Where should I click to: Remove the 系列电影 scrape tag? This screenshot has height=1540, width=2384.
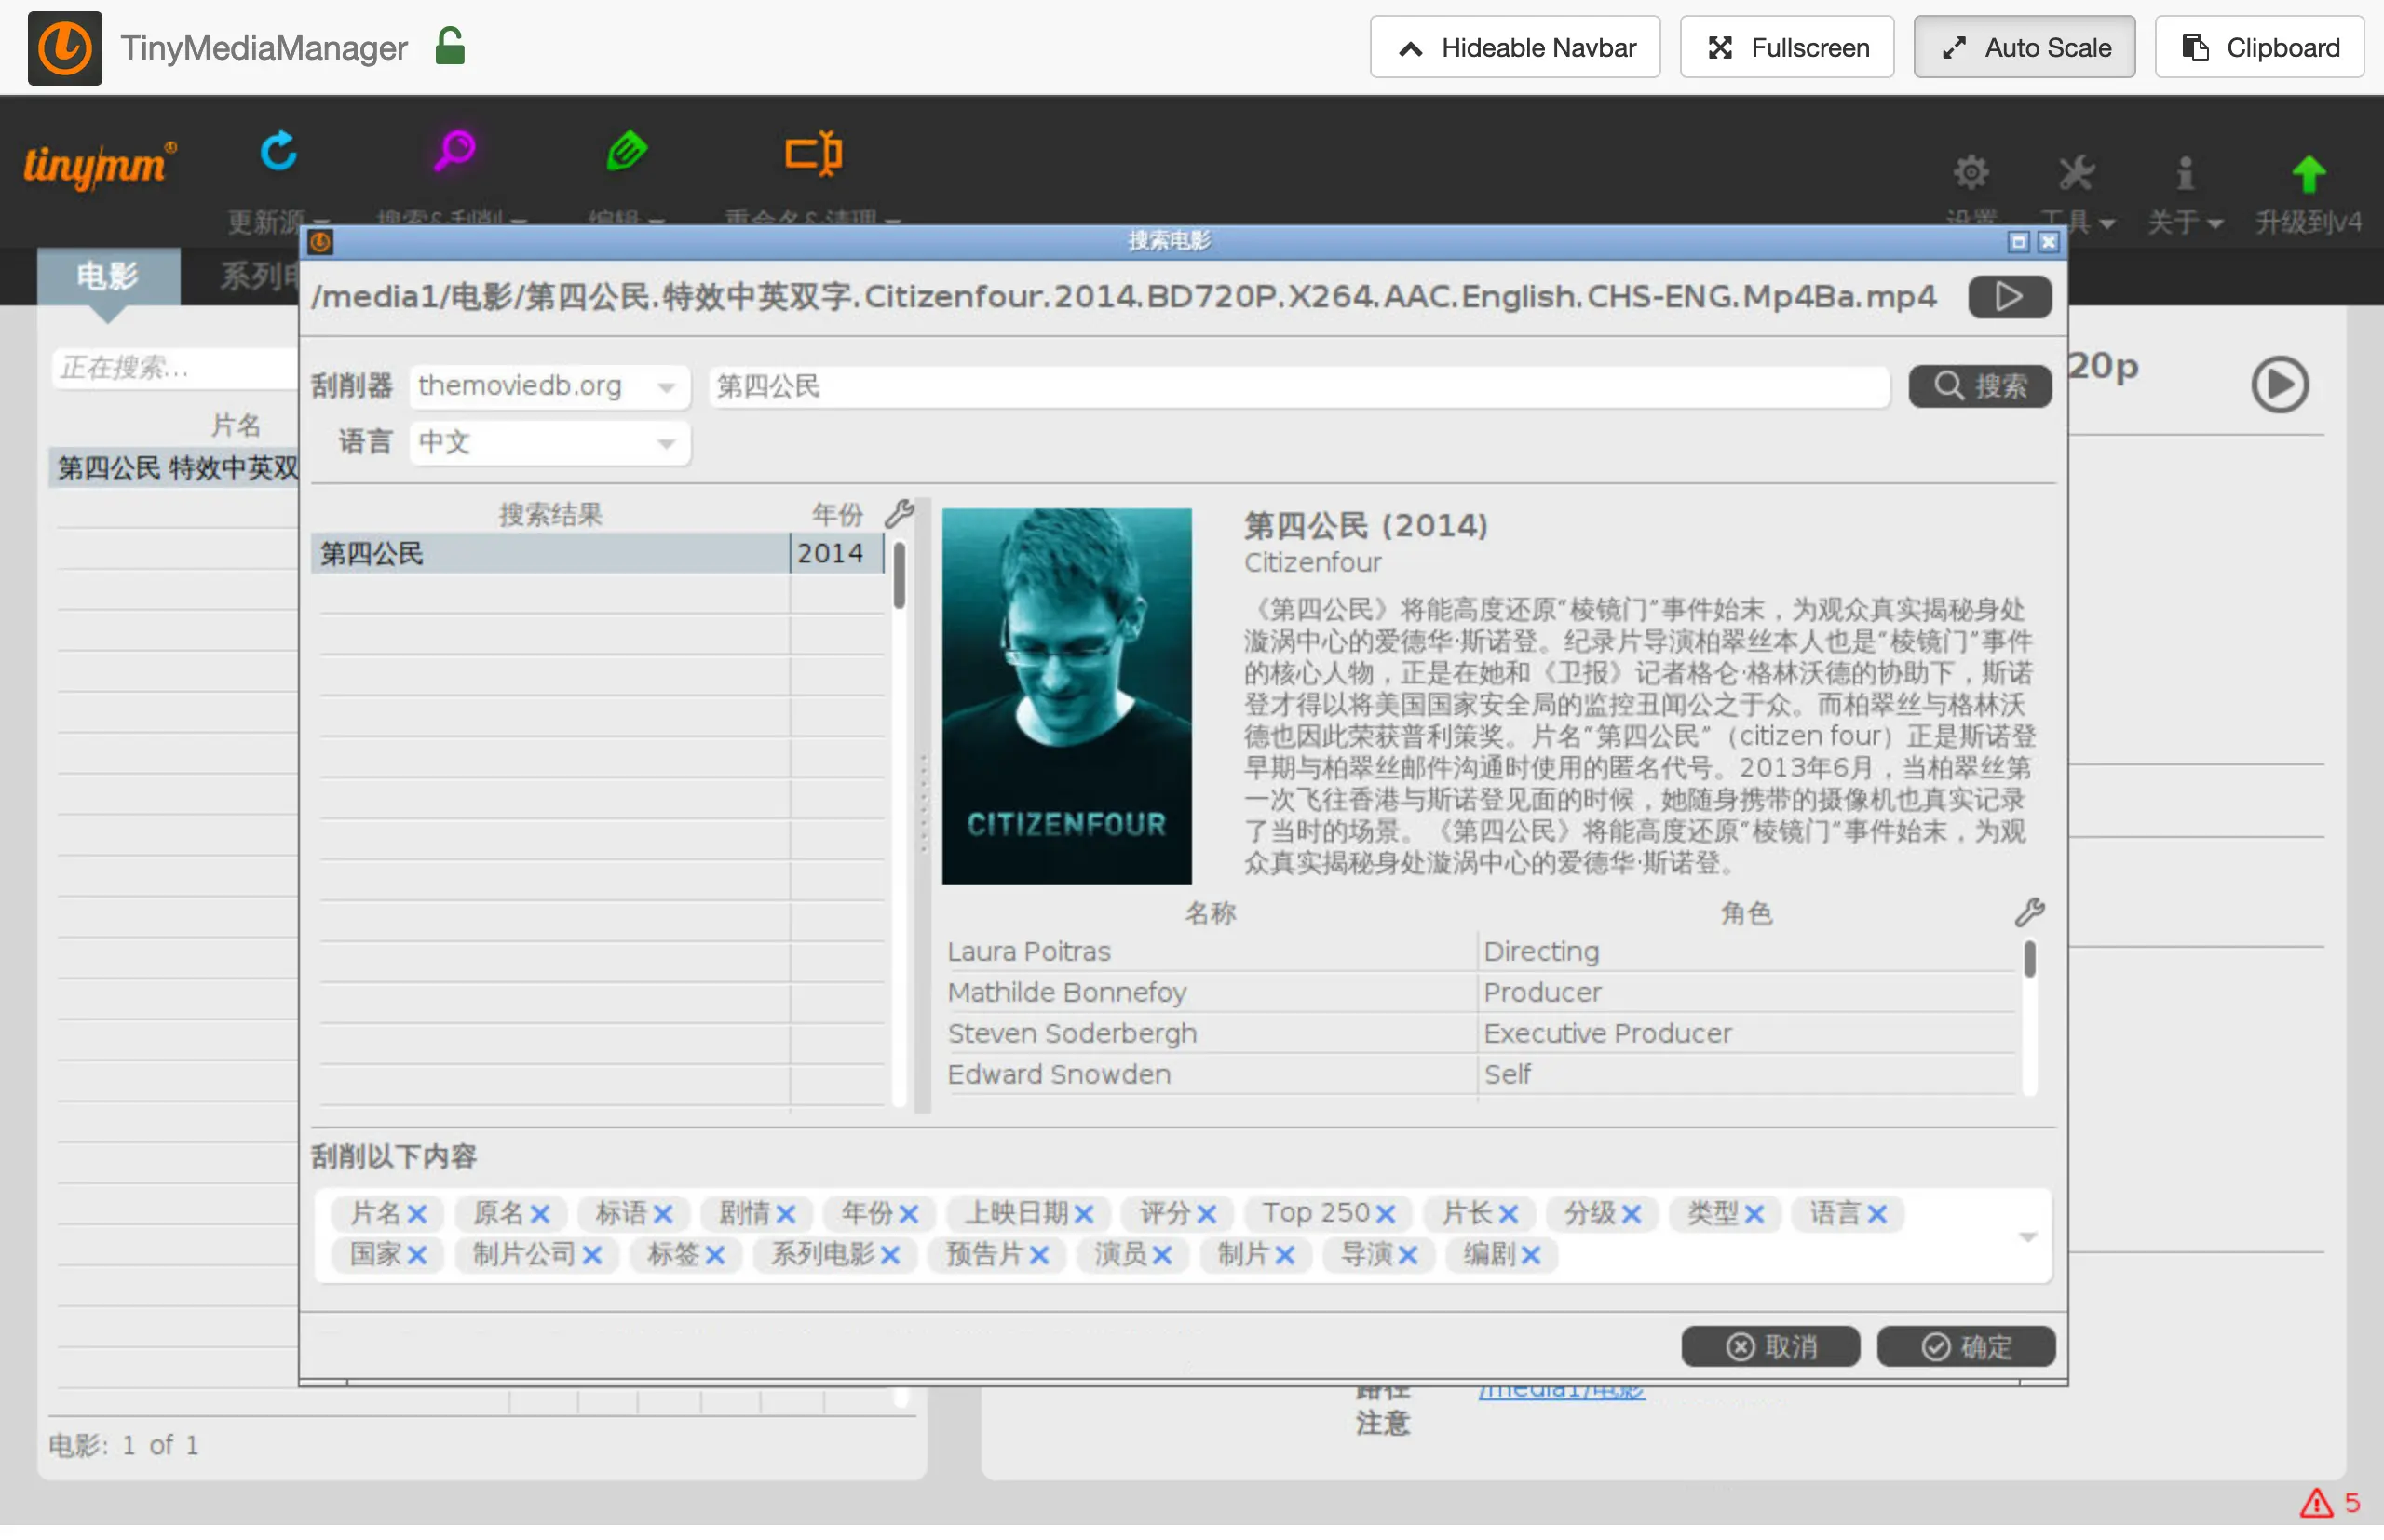[x=890, y=1255]
